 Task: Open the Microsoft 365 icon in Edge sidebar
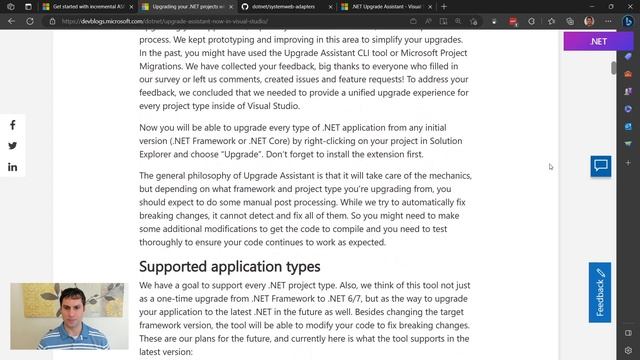(x=628, y=109)
